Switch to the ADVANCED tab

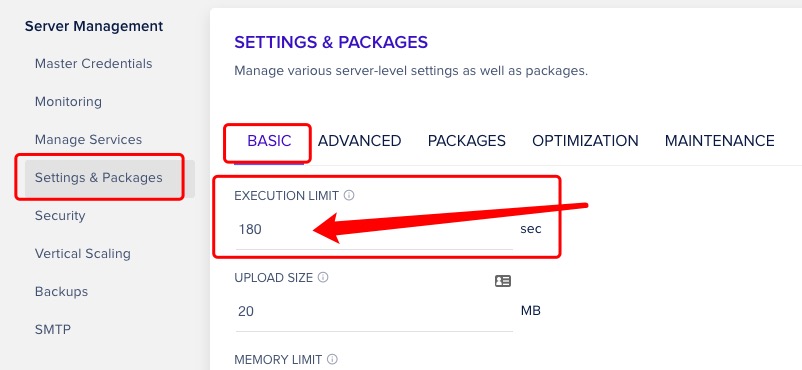360,141
